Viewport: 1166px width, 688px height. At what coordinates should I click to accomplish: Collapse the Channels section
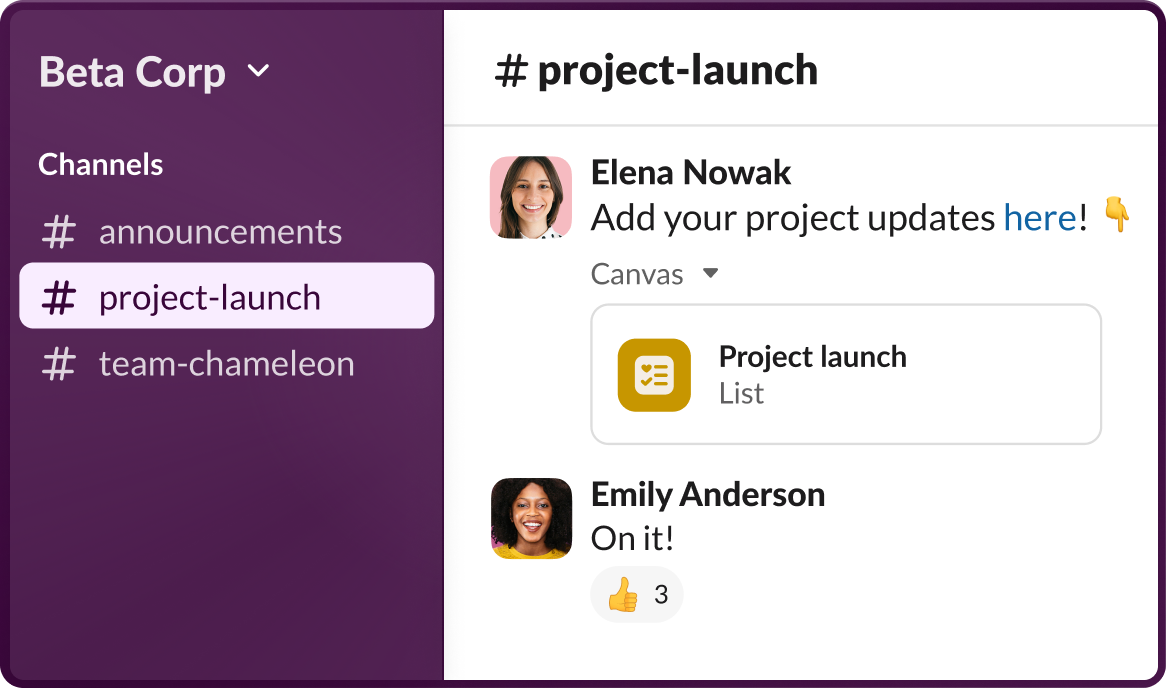[100, 164]
